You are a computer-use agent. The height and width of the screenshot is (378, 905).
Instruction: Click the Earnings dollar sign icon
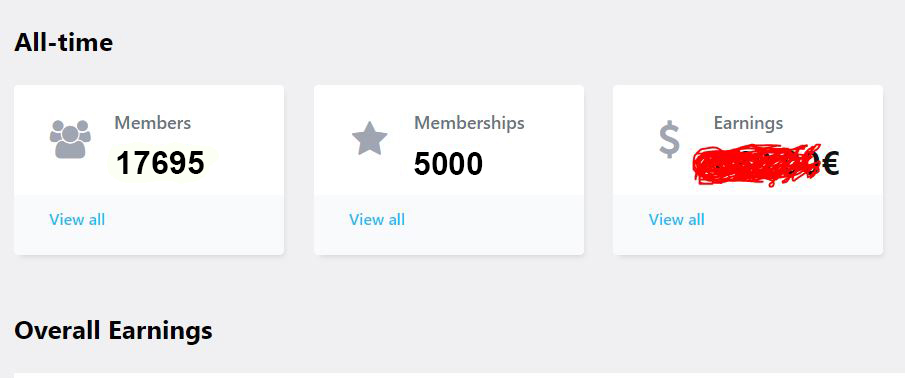[x=670, y=141]
